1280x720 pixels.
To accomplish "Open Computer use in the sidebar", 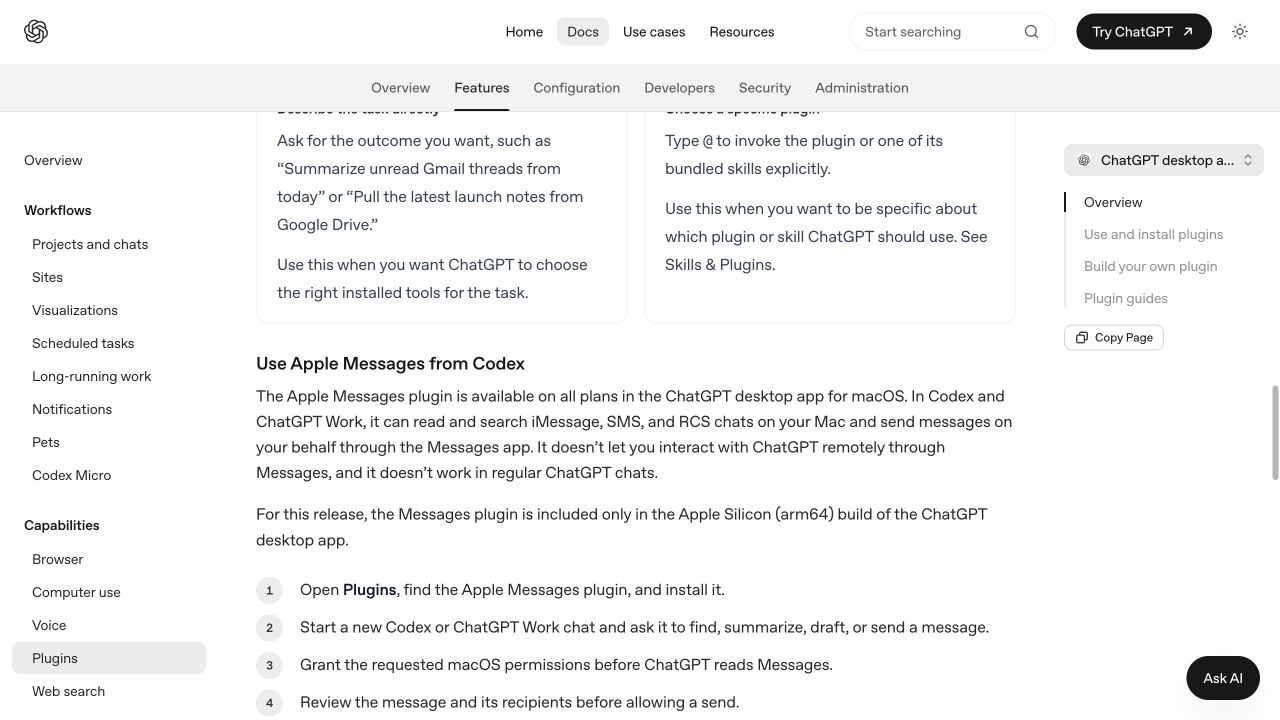I will click(76, 592).
